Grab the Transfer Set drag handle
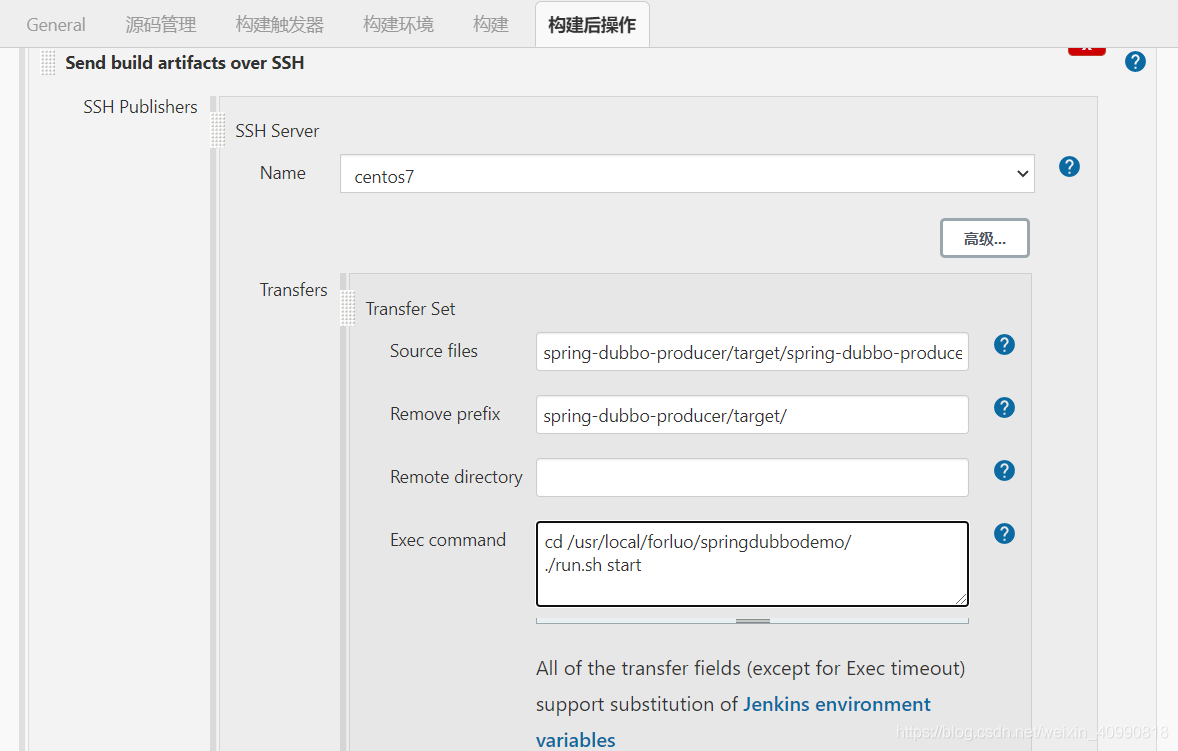The height and width of the screenshot is (751, 1178). pos(348,308)
